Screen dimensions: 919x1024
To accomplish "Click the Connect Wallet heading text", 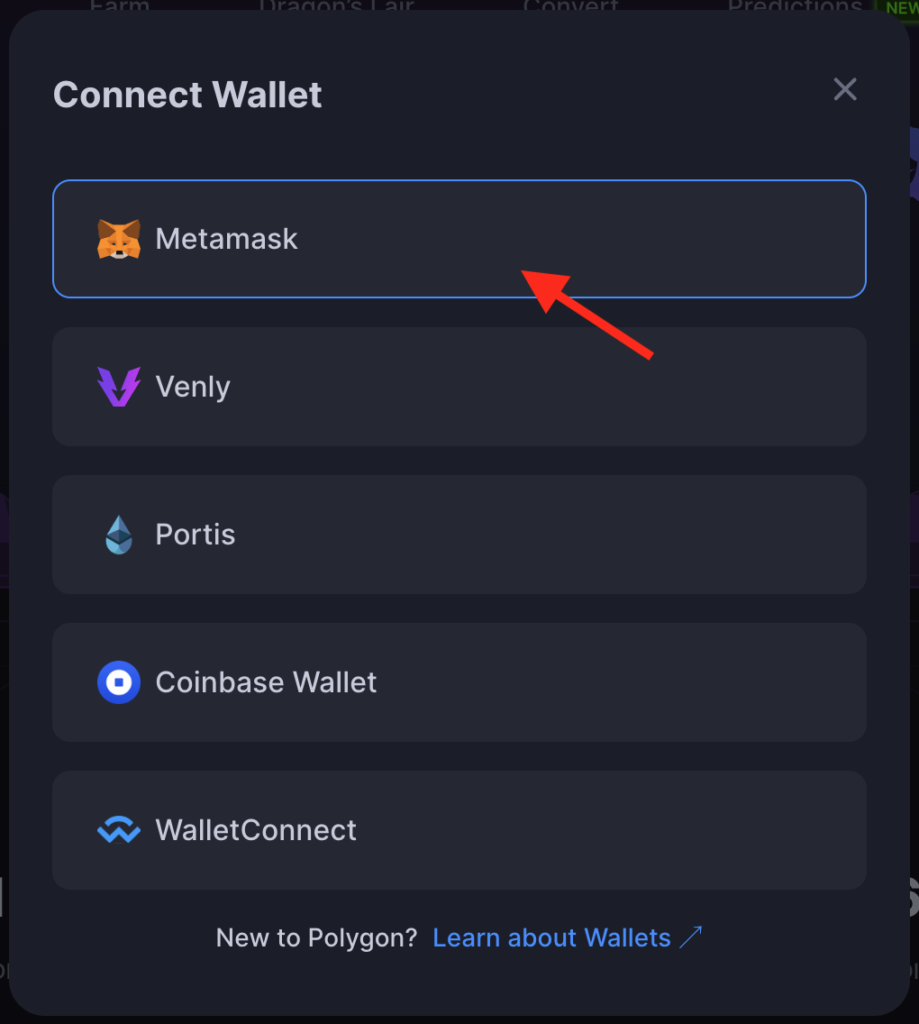I will 187,95.
